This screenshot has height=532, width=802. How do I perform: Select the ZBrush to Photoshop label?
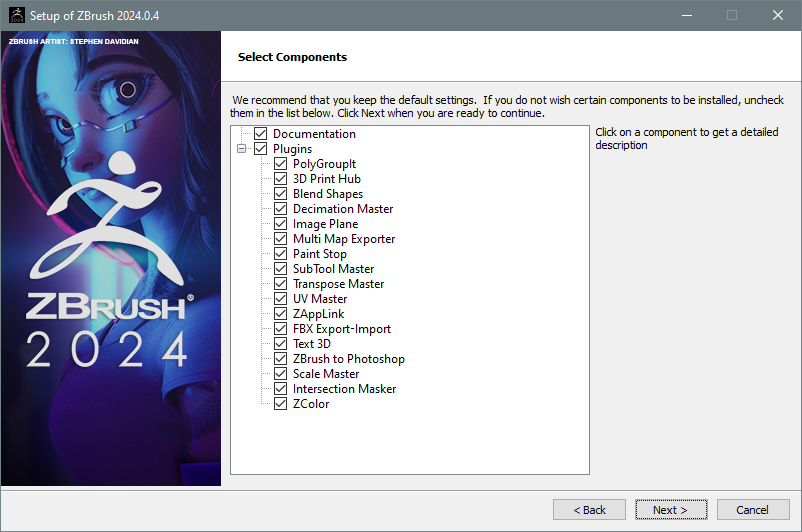pyautogui.click(x=348, y=359)
